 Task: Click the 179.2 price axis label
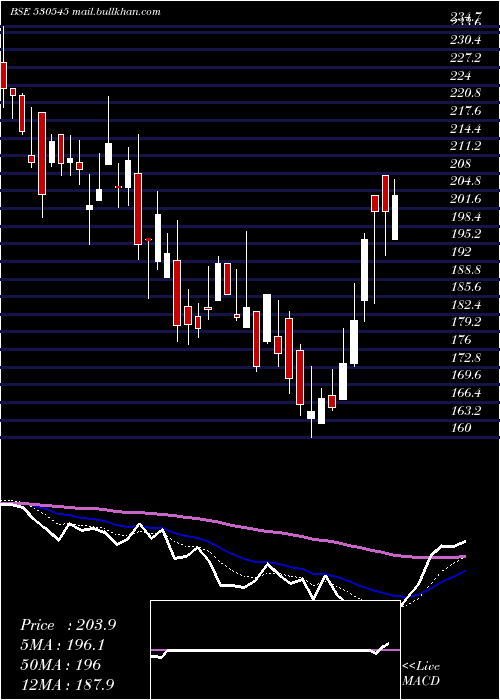[x=465, y=322]
